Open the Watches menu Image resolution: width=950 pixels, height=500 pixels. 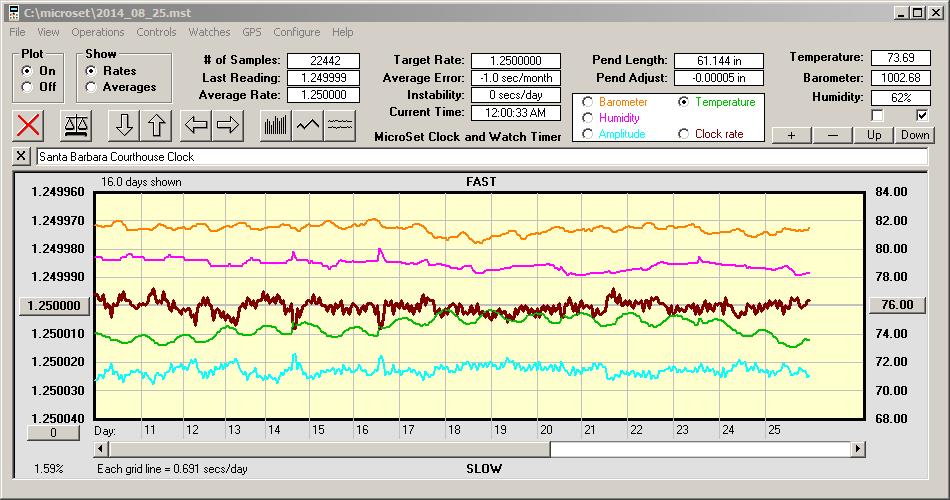209,32
